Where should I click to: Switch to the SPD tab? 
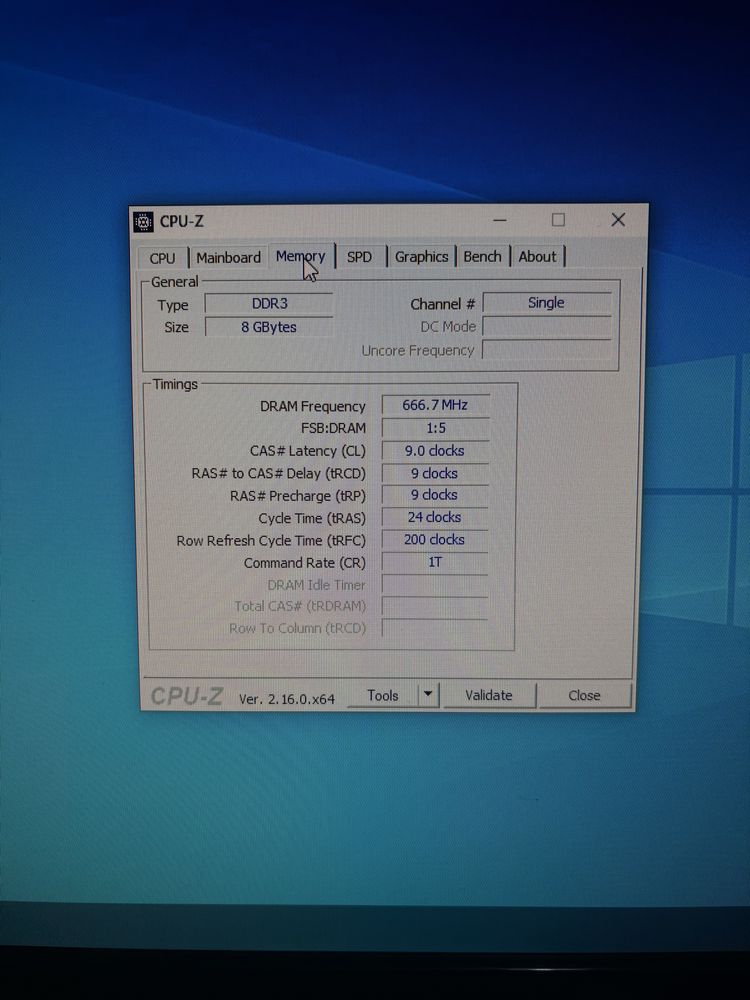click(359, 257)
